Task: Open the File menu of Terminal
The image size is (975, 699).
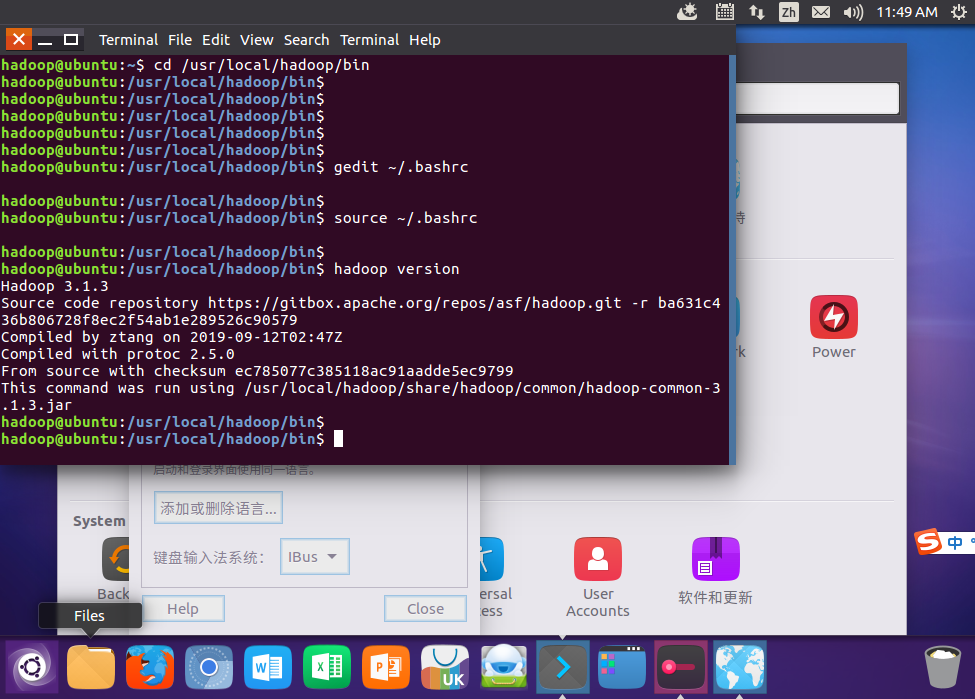Action: pyautogui.click(x=180, y=40)
